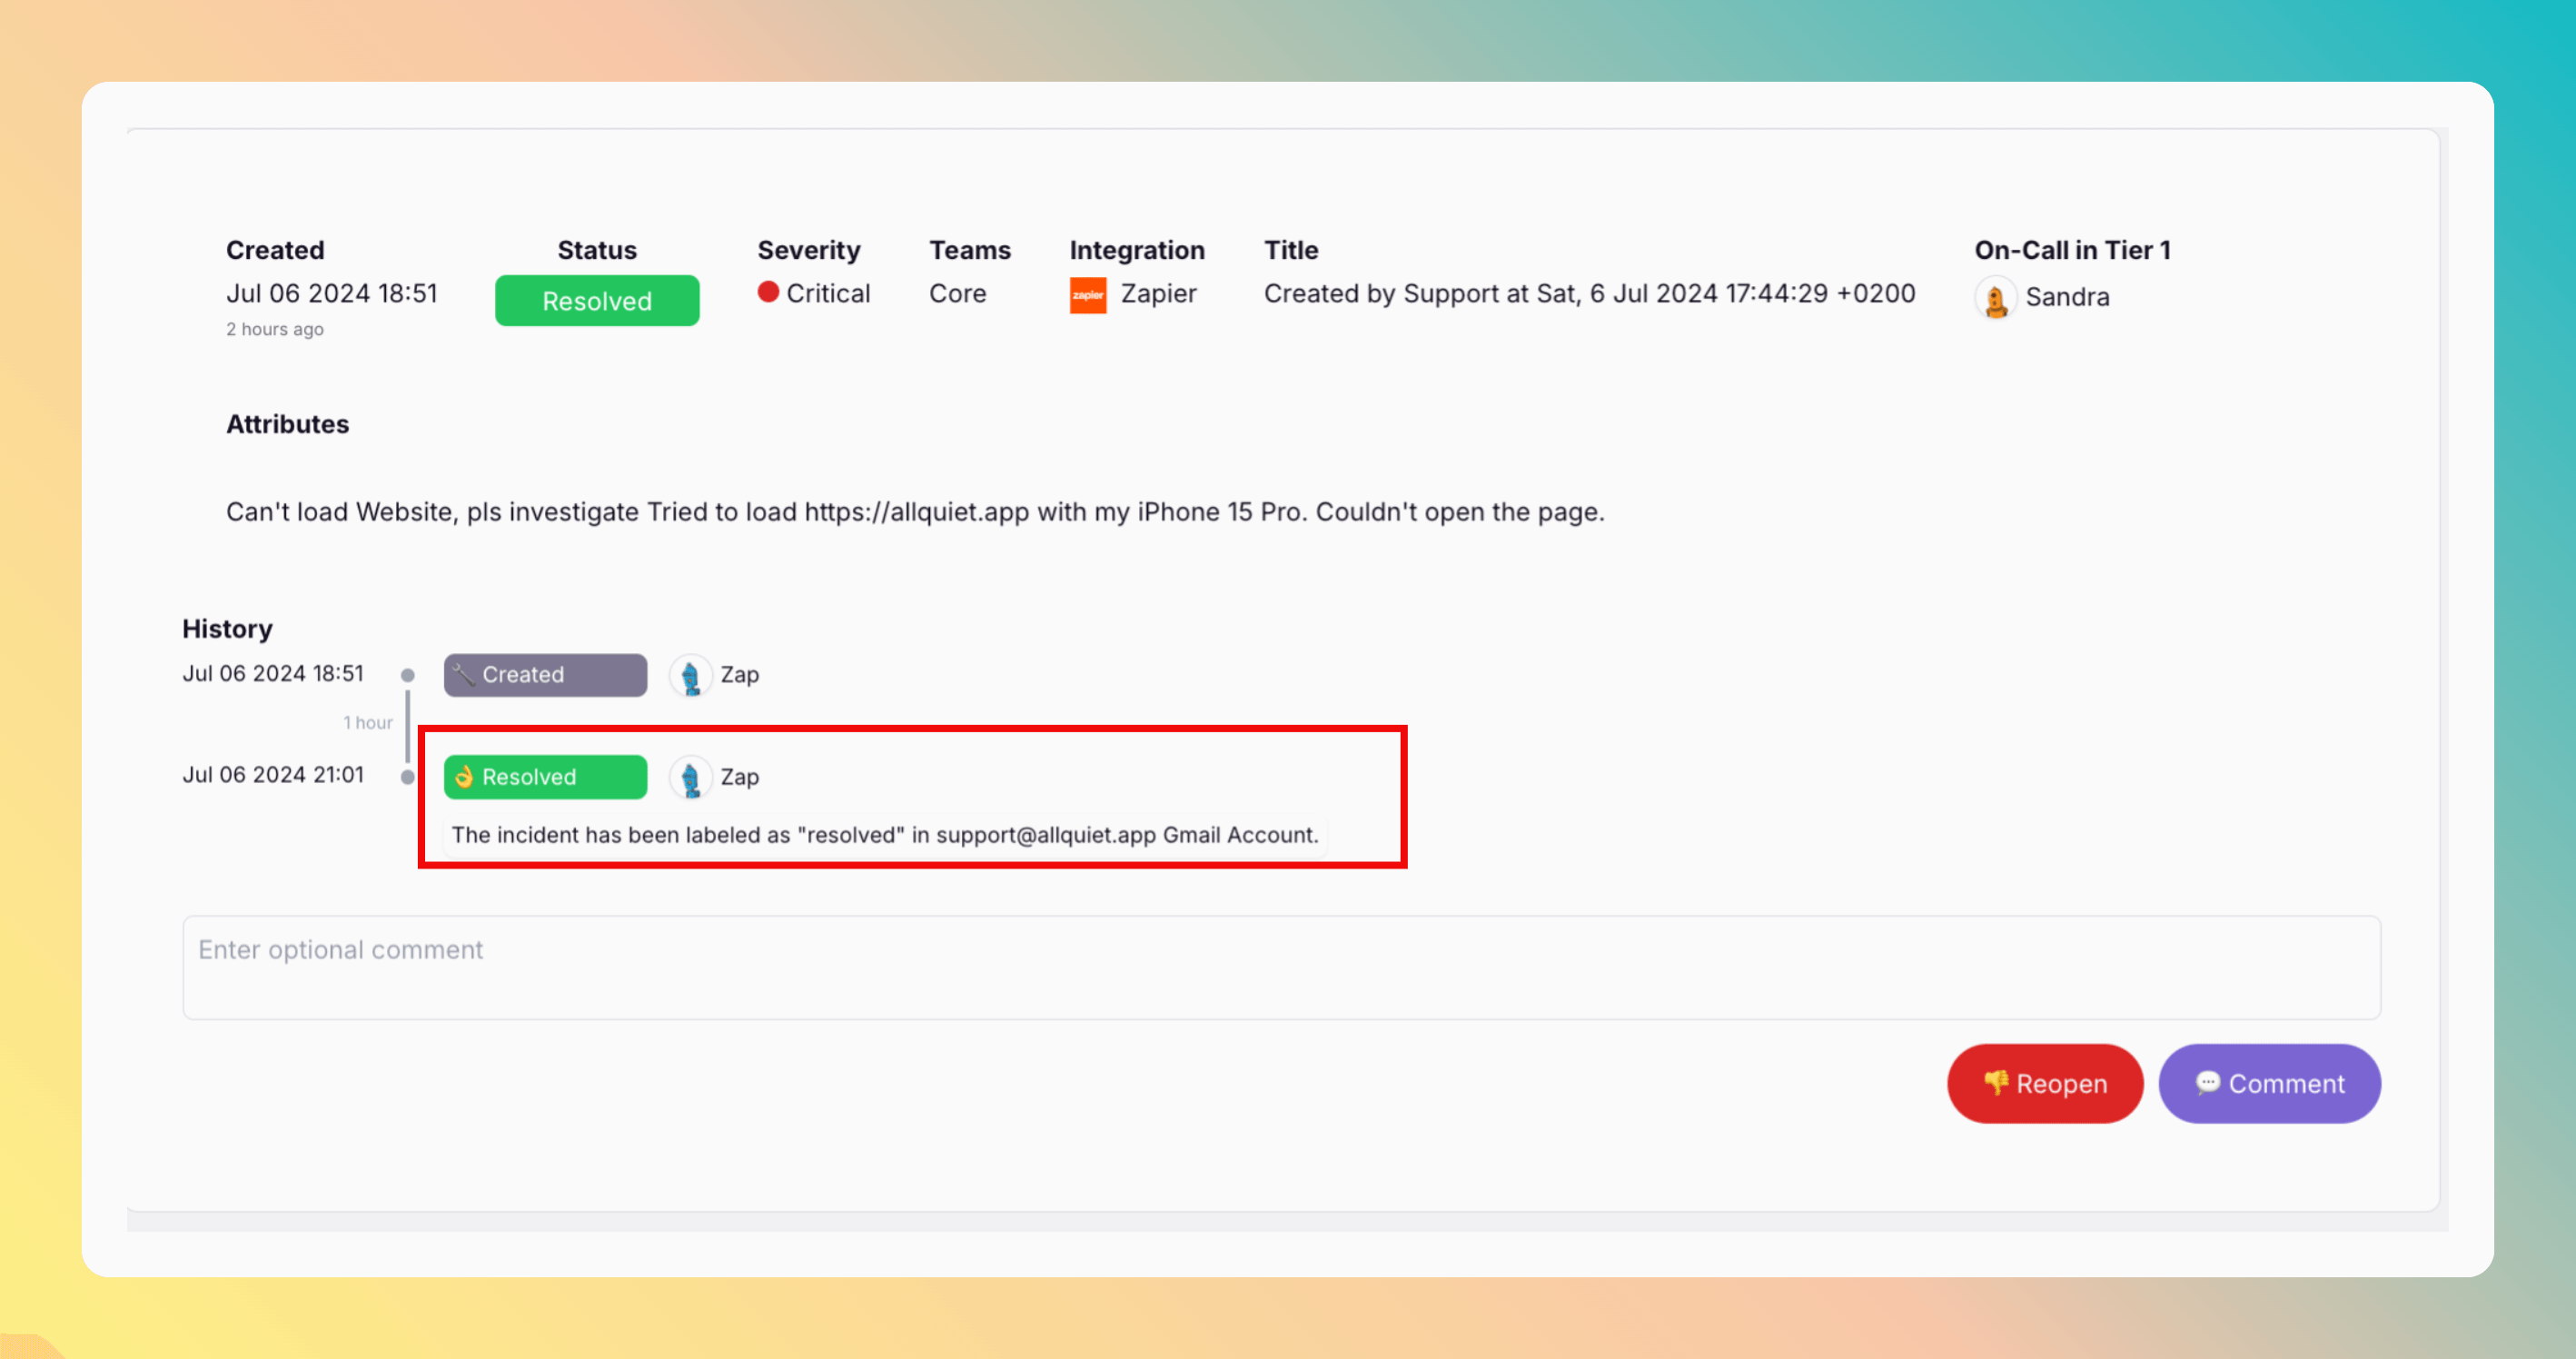Click the timeline dot at 21:01
This screenshot has height=1359, width=2576.
point(407,777)
